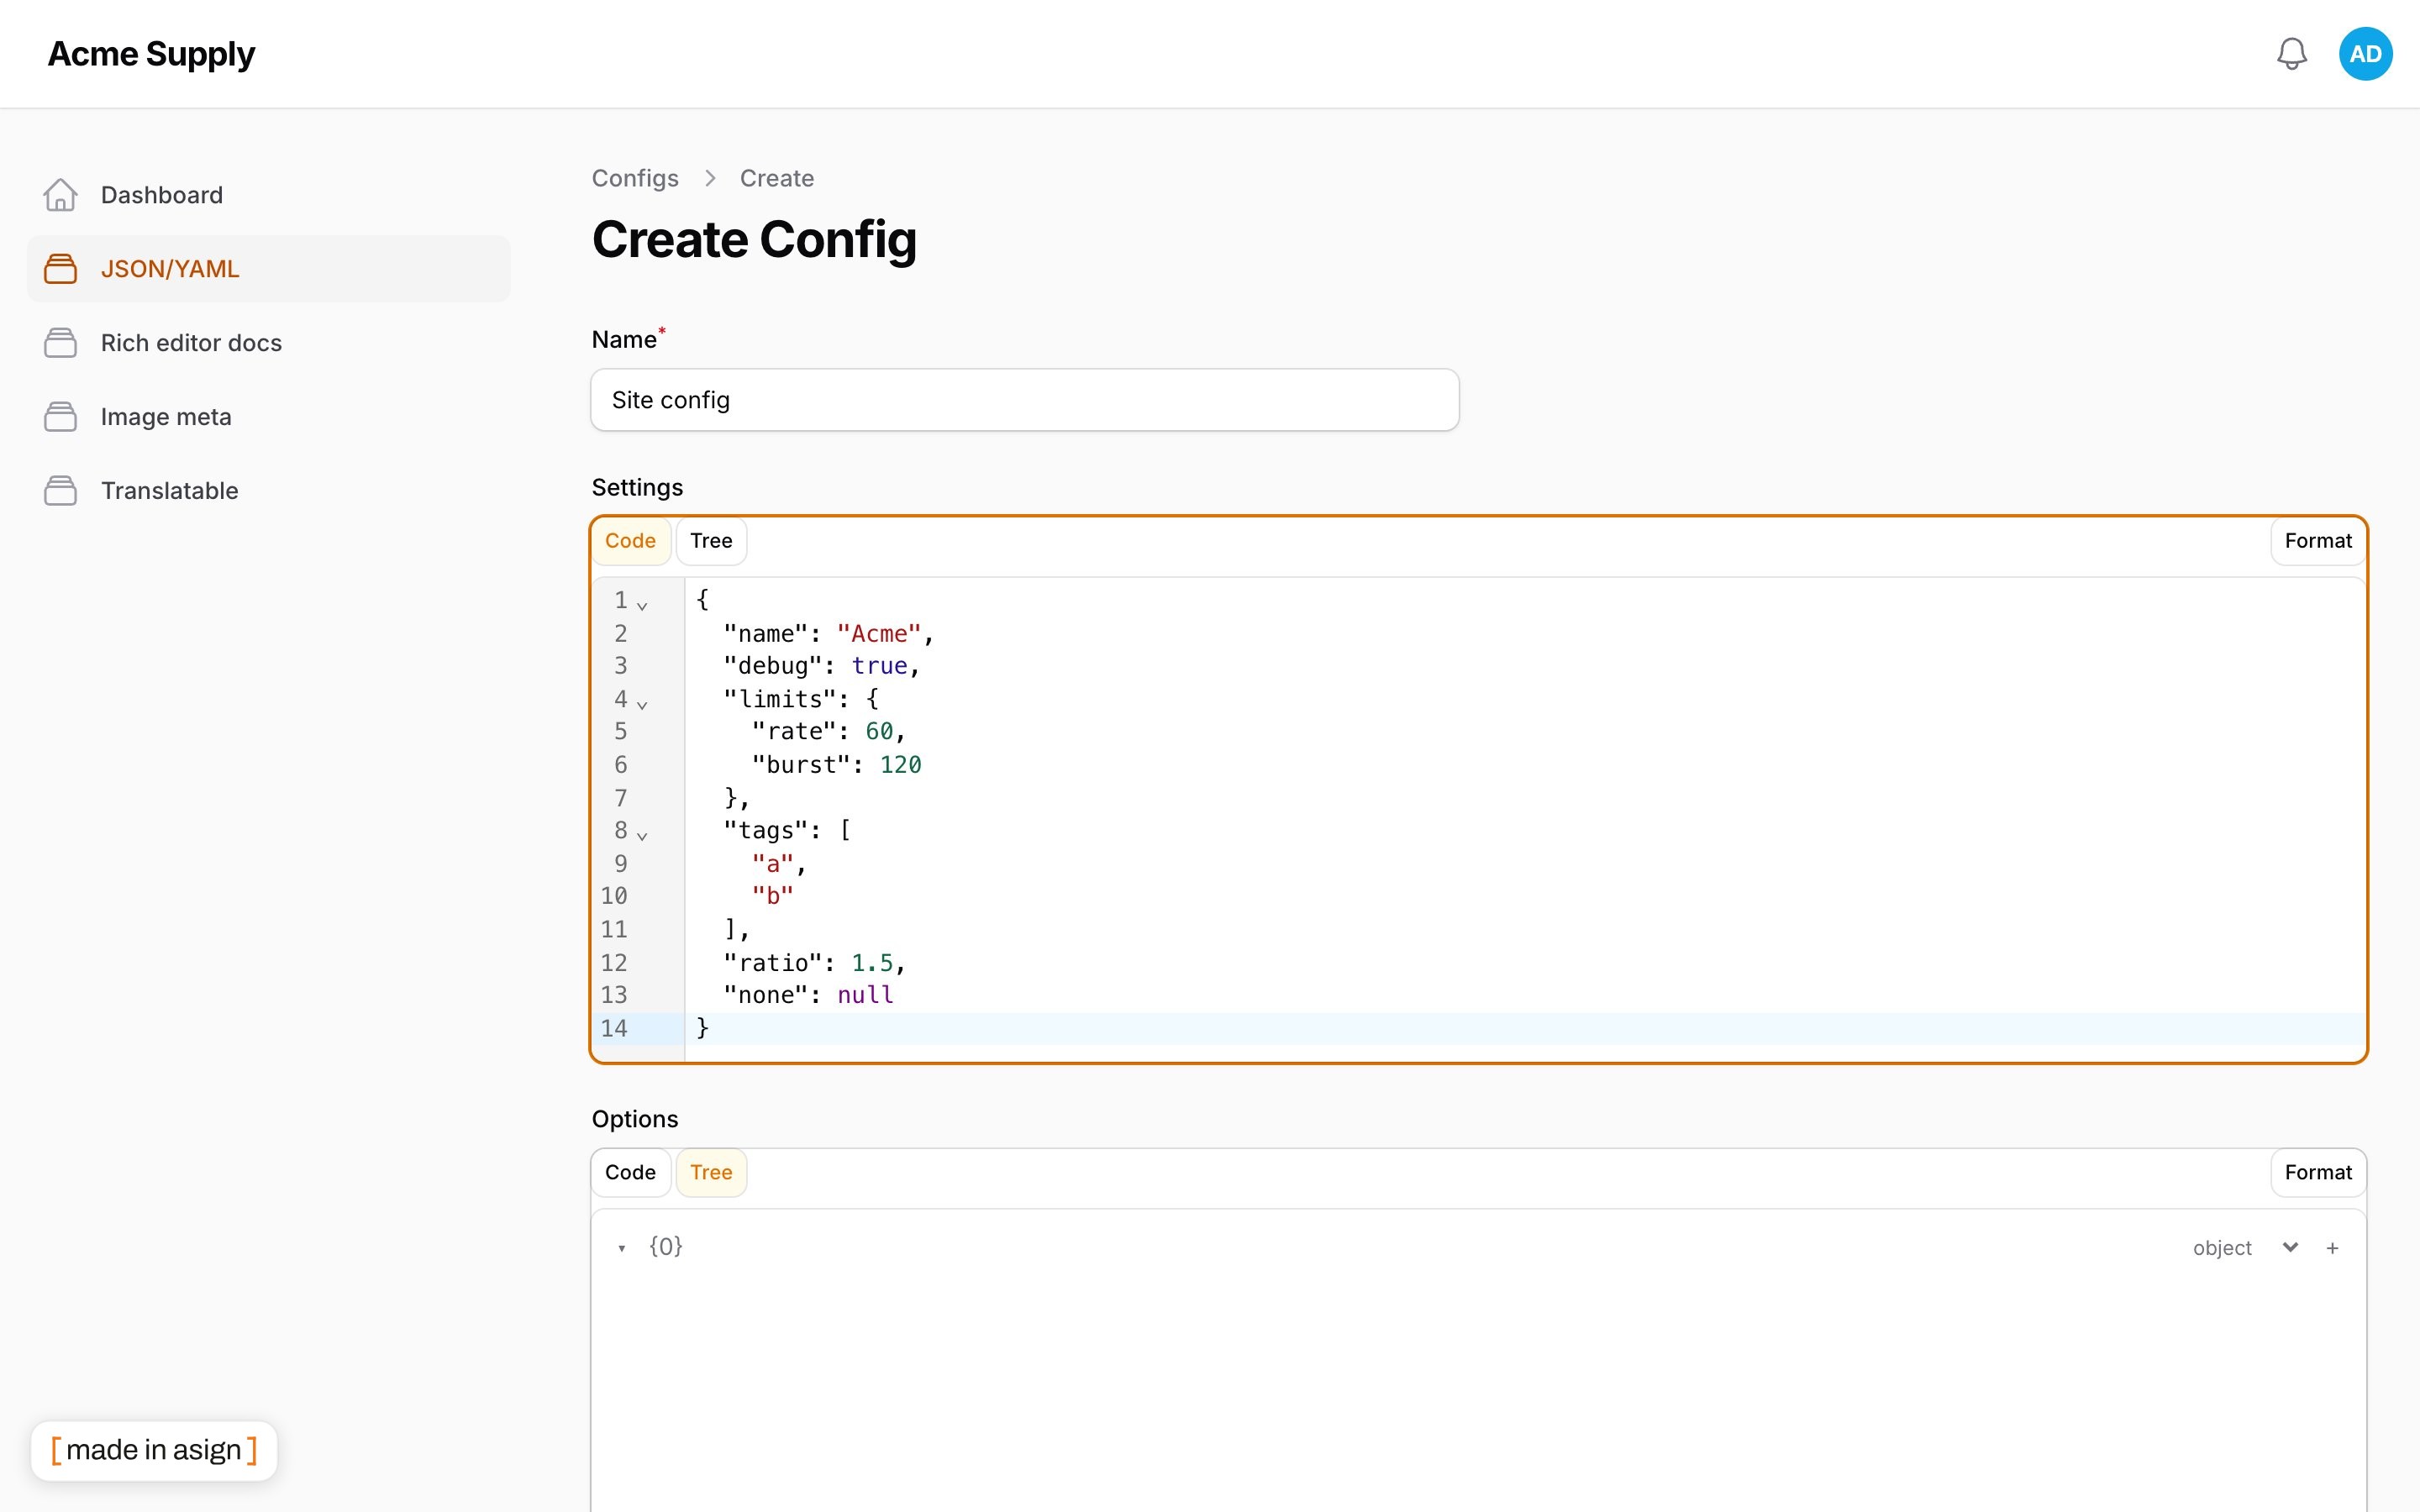Click the object type label
Screen dimensions: 2420x1512
pyautogui.click(x=2222, y=1248)
